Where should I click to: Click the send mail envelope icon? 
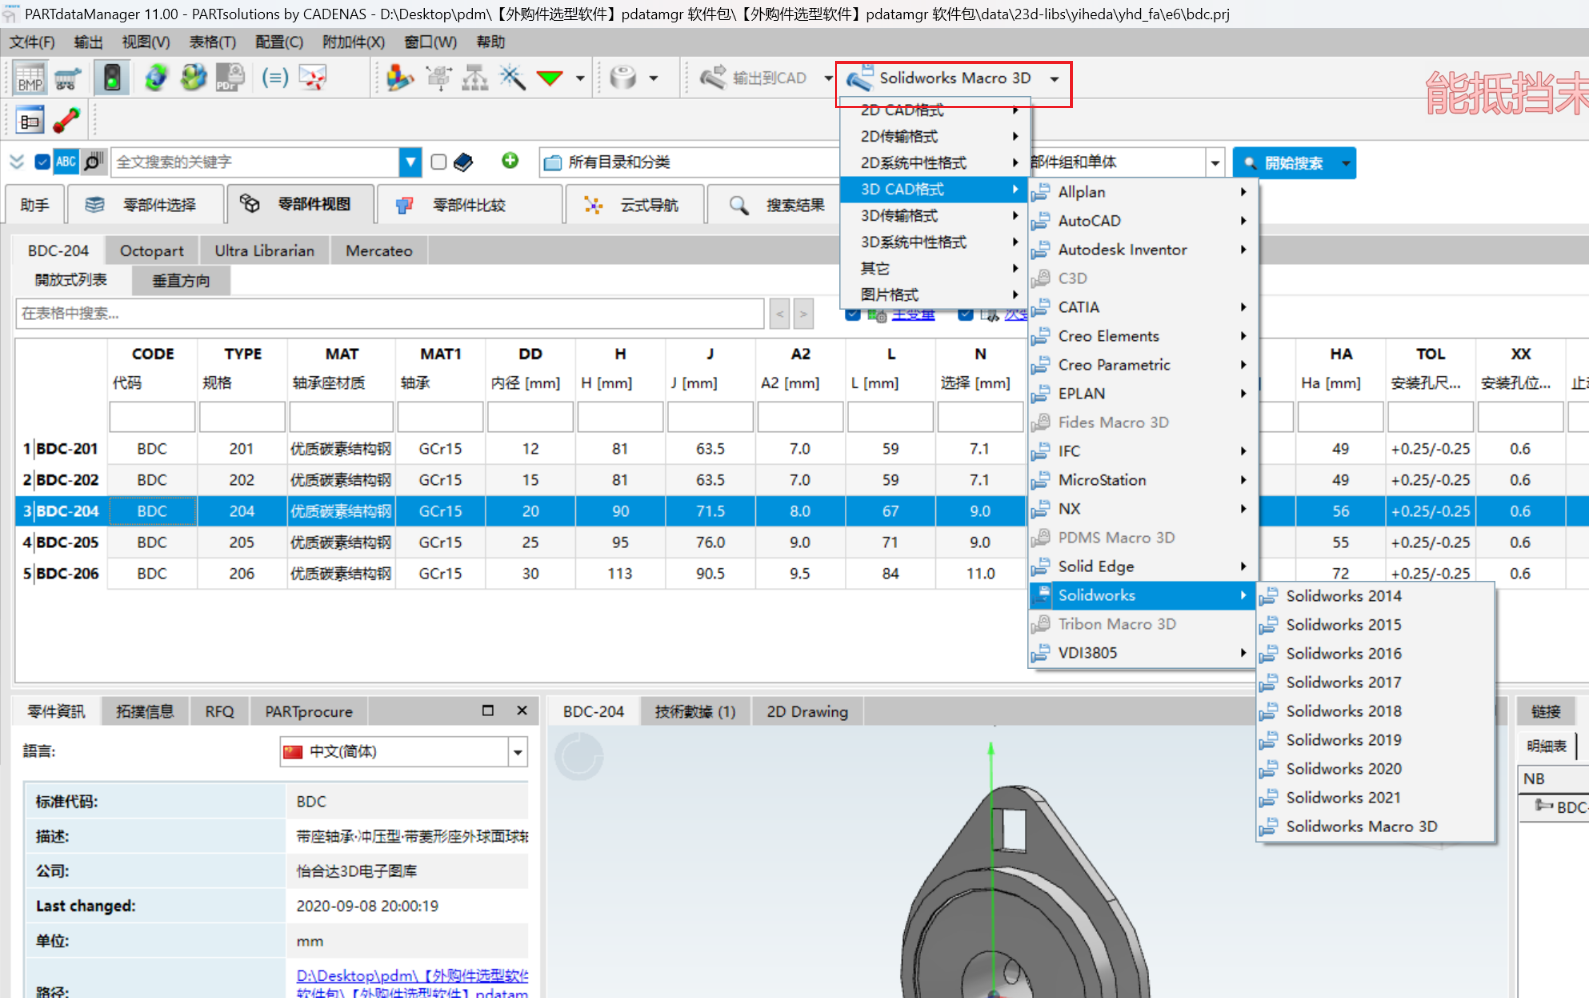point(313,78)
